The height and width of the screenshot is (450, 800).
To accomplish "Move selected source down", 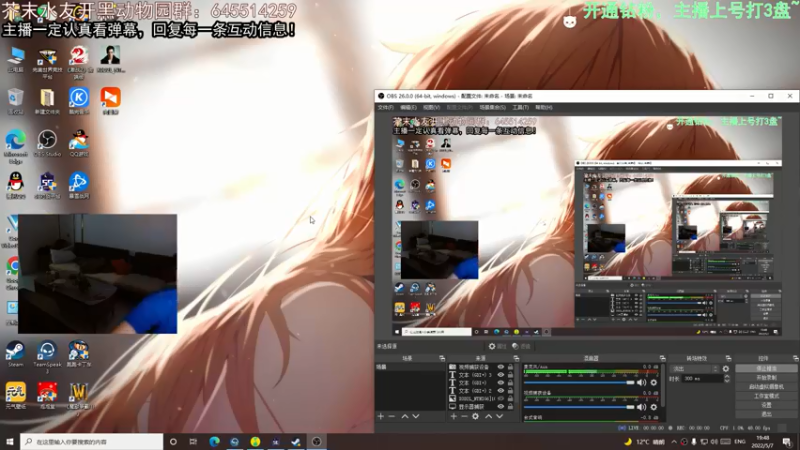I will tap(499, 416).
